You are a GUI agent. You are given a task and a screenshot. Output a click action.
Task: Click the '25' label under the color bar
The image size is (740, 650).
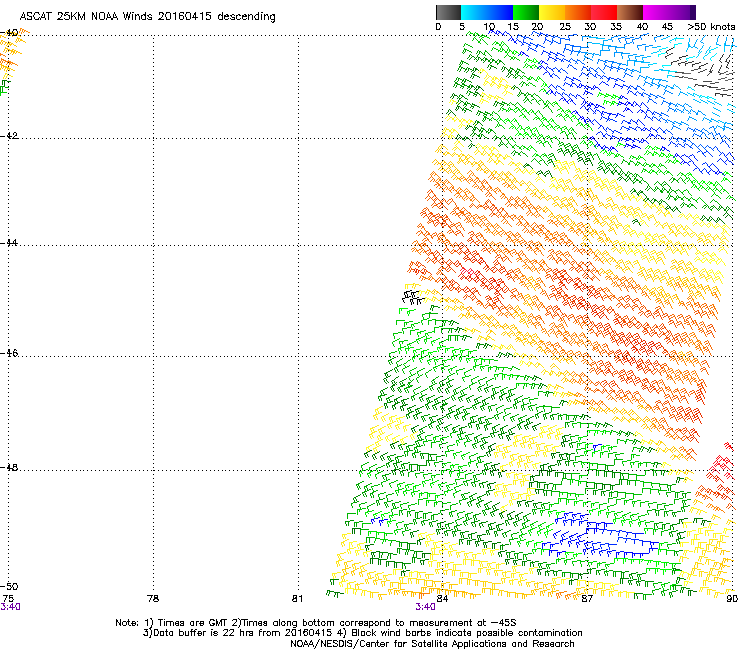[x=565, y=27]
